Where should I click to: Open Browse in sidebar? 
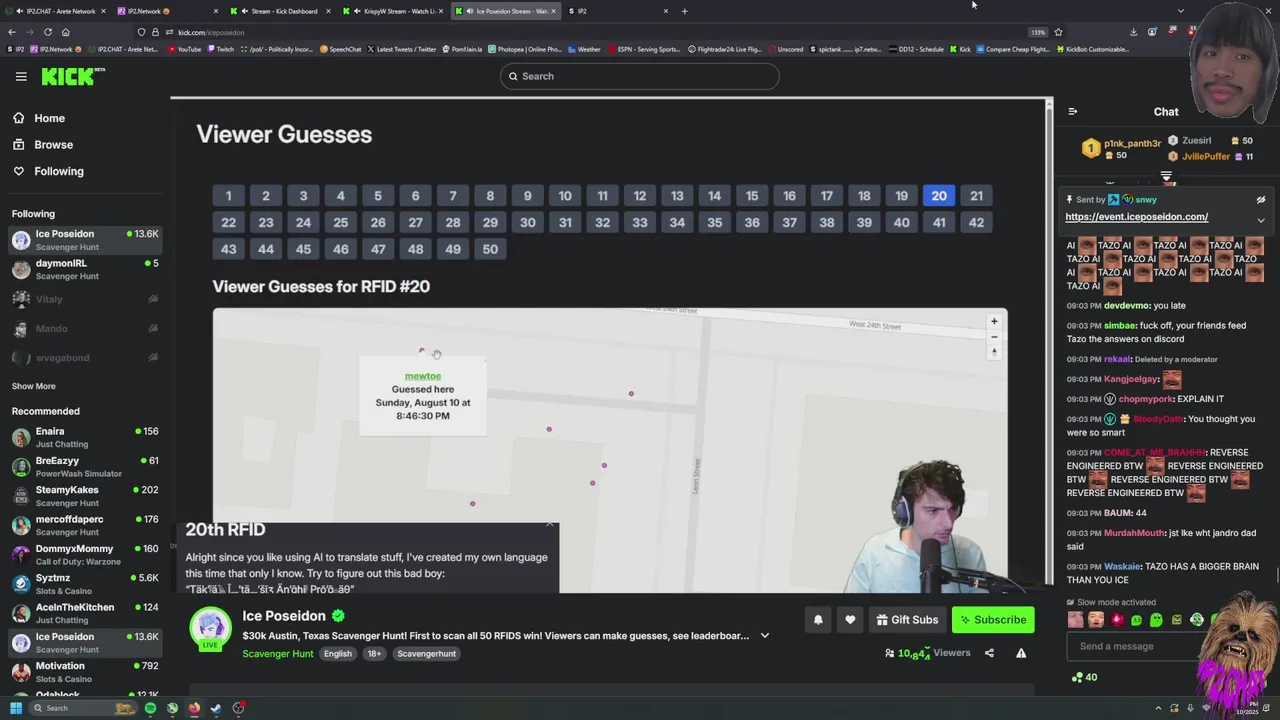click(x=53, y=145)
